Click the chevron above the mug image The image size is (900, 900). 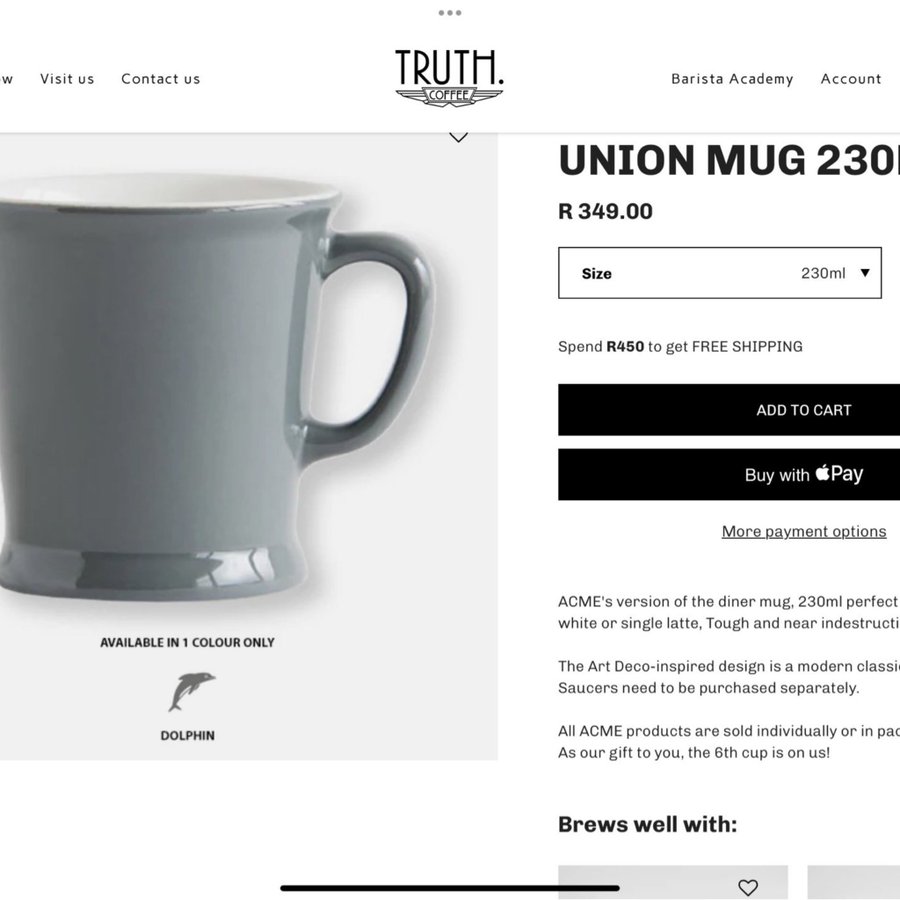pyautogui.click(x=458, y=137)
